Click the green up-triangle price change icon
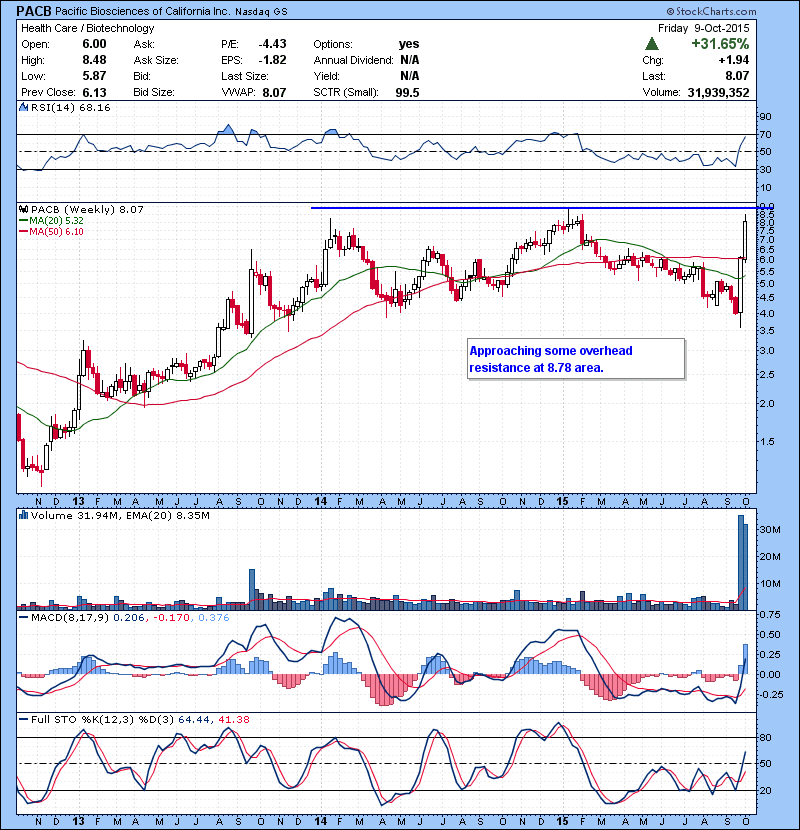The width and height of the screenshot is (800, 830). click(x=652, y=43)
